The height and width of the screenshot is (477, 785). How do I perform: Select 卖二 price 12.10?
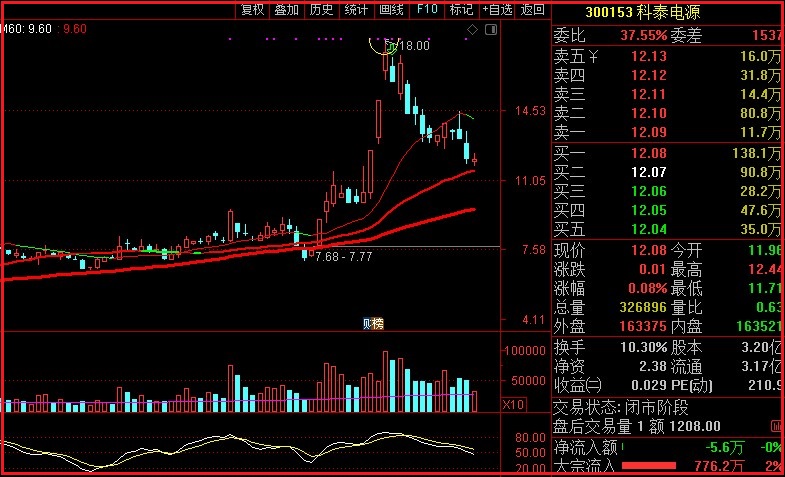click(x=649, y=113)
